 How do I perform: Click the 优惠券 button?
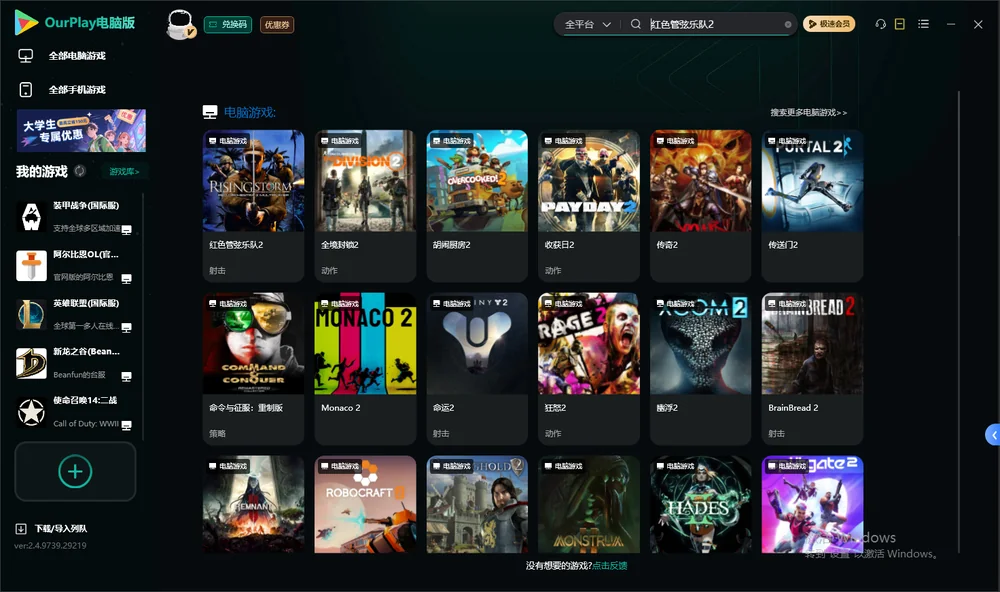coord(277,25)
